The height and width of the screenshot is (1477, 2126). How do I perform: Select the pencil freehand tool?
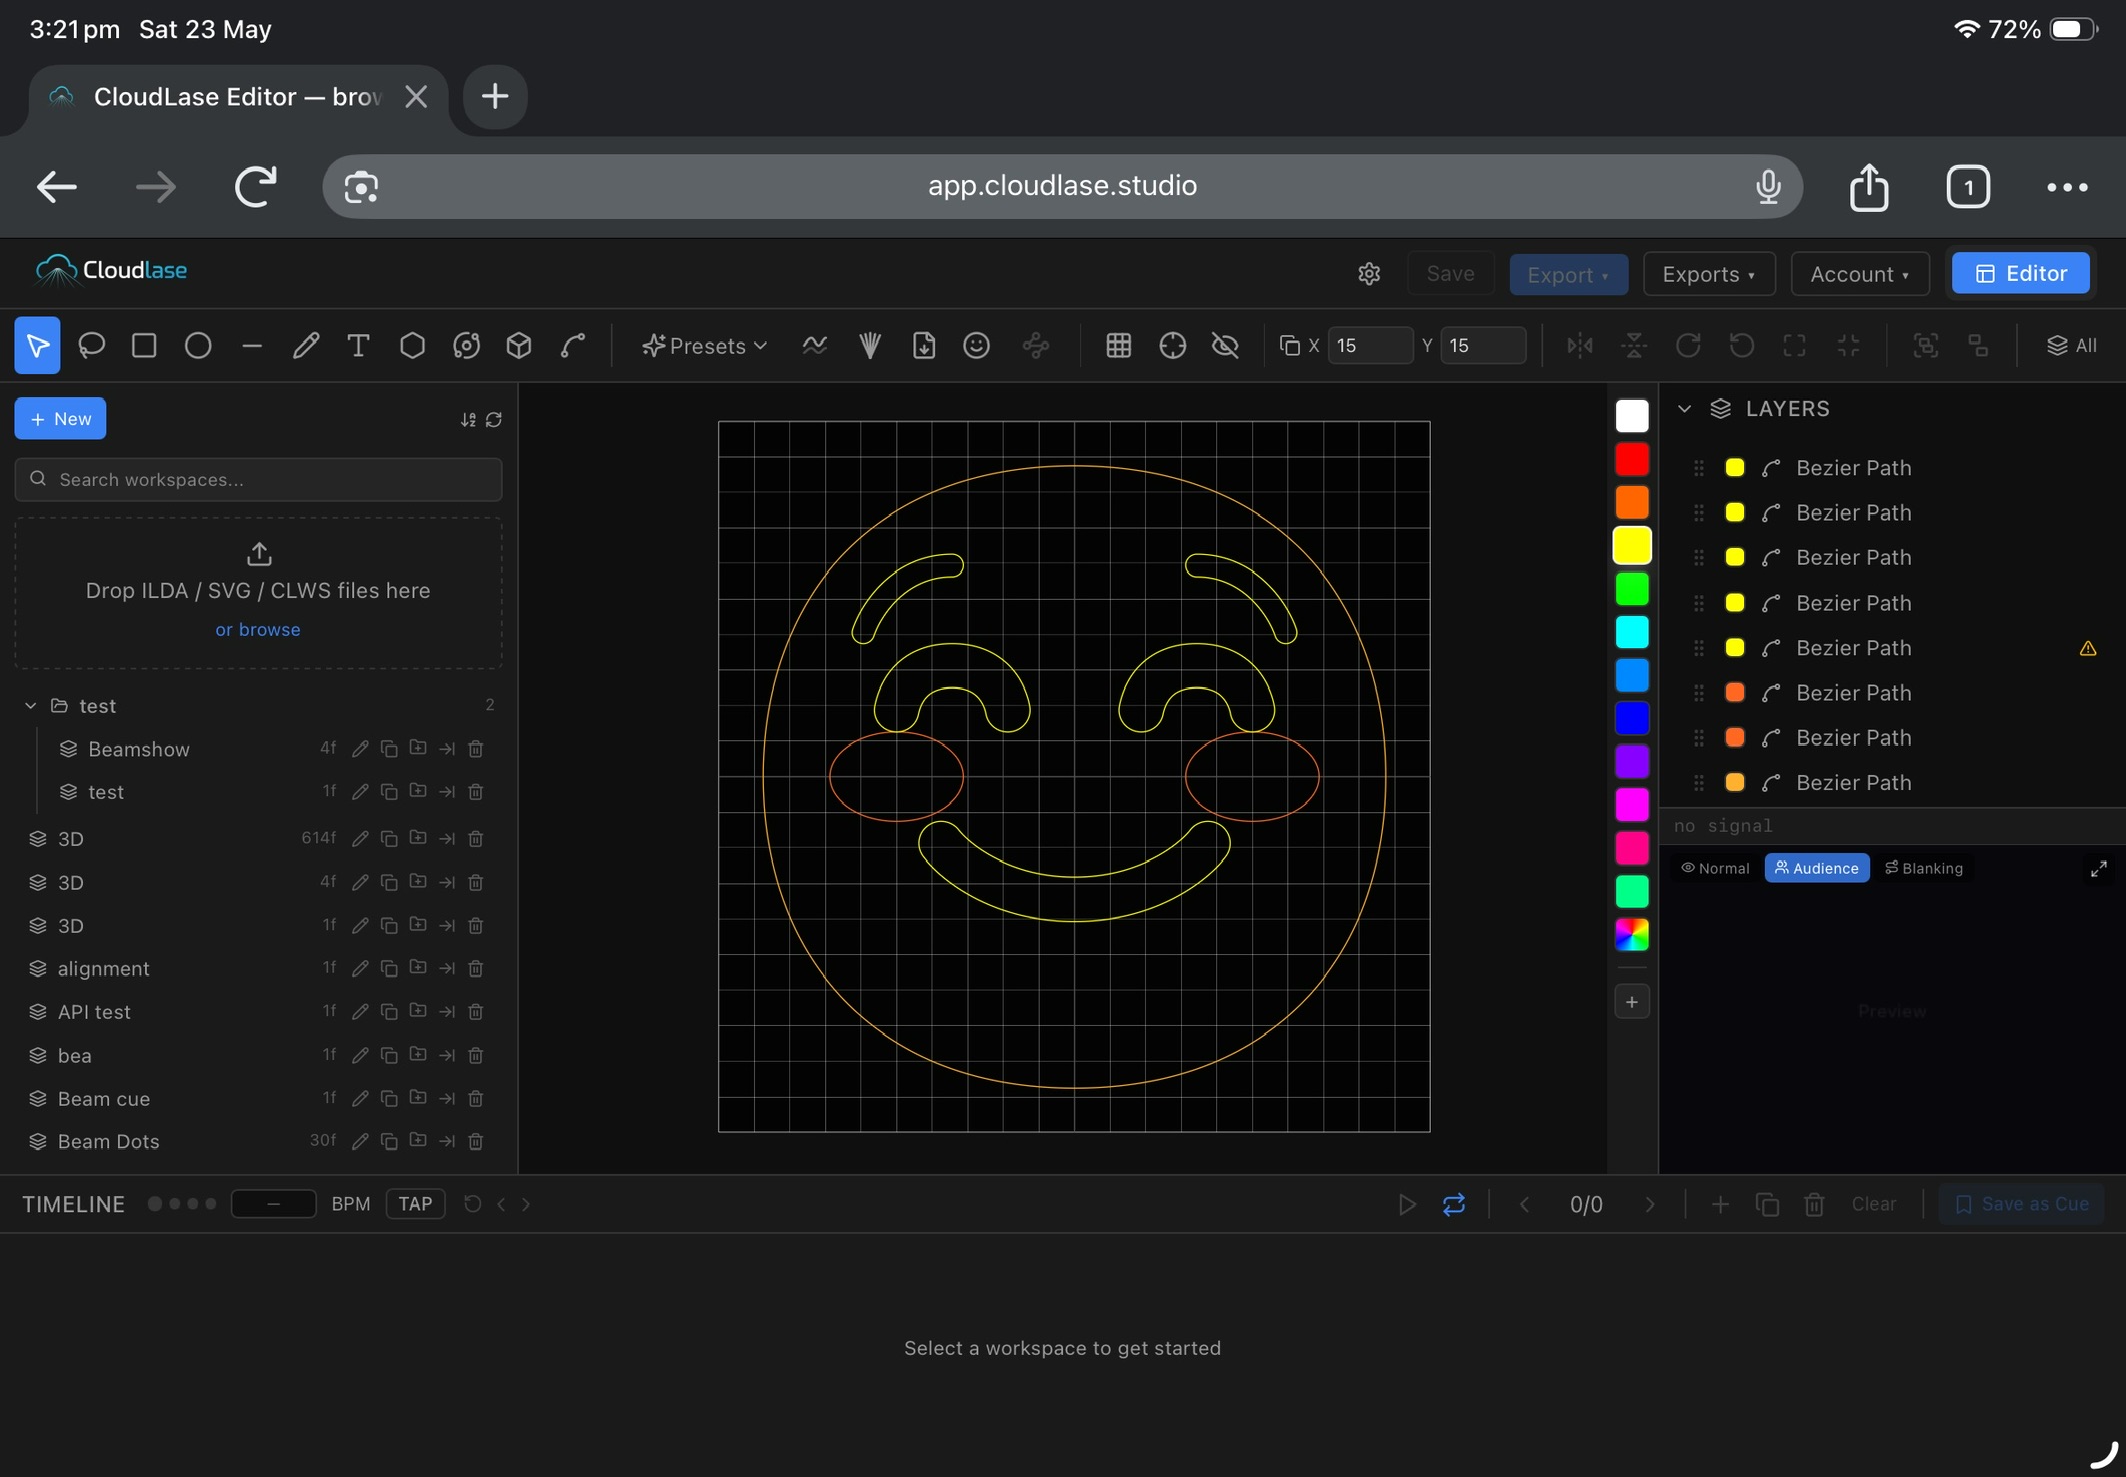pos(305,346)
